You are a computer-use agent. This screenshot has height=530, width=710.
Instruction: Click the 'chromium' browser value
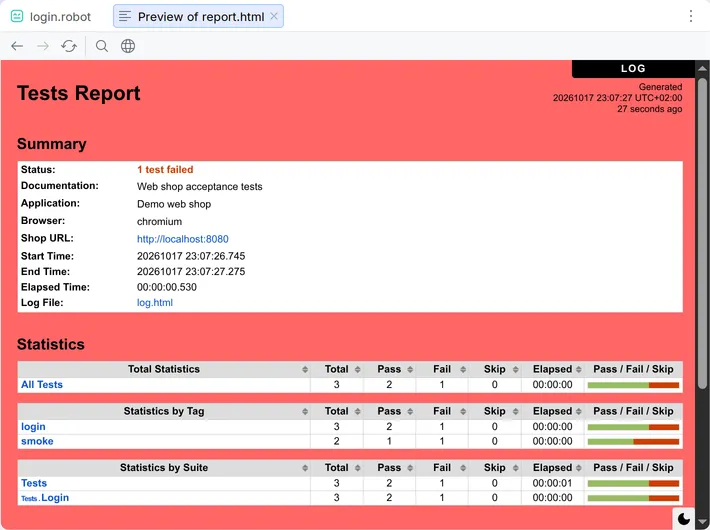[159, 222]
